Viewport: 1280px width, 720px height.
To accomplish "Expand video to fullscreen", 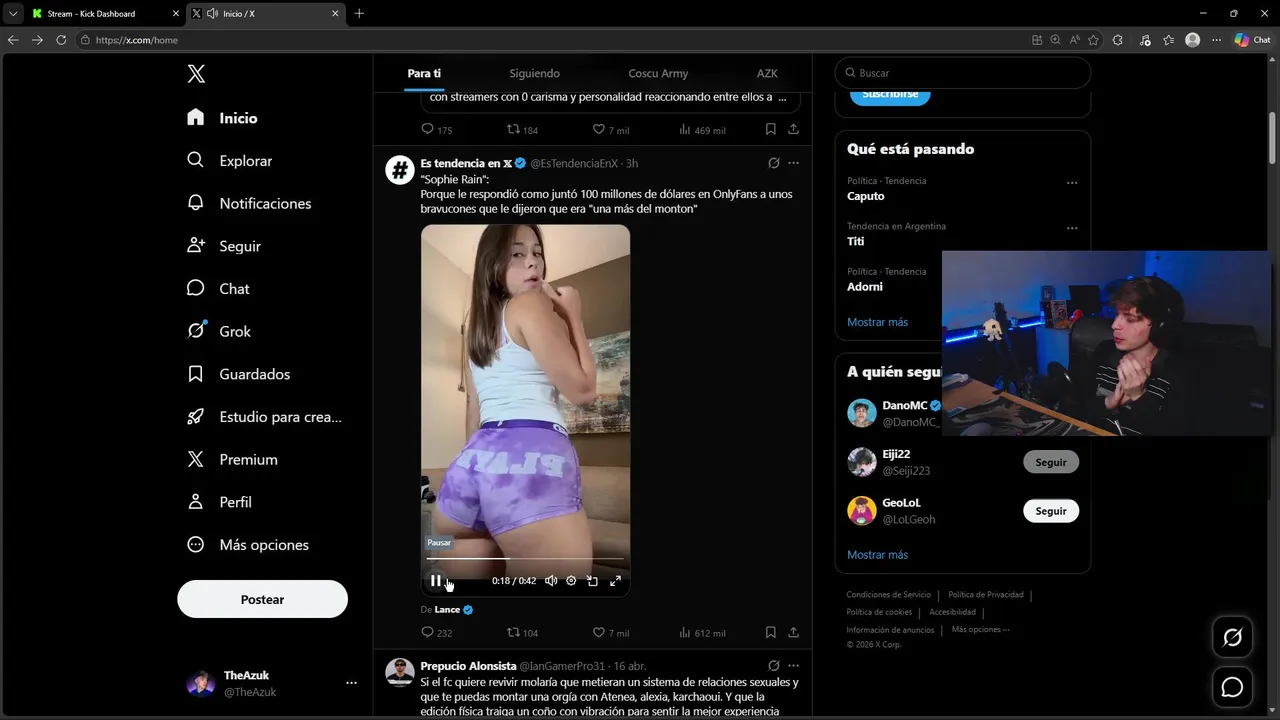I will [615, 581].
